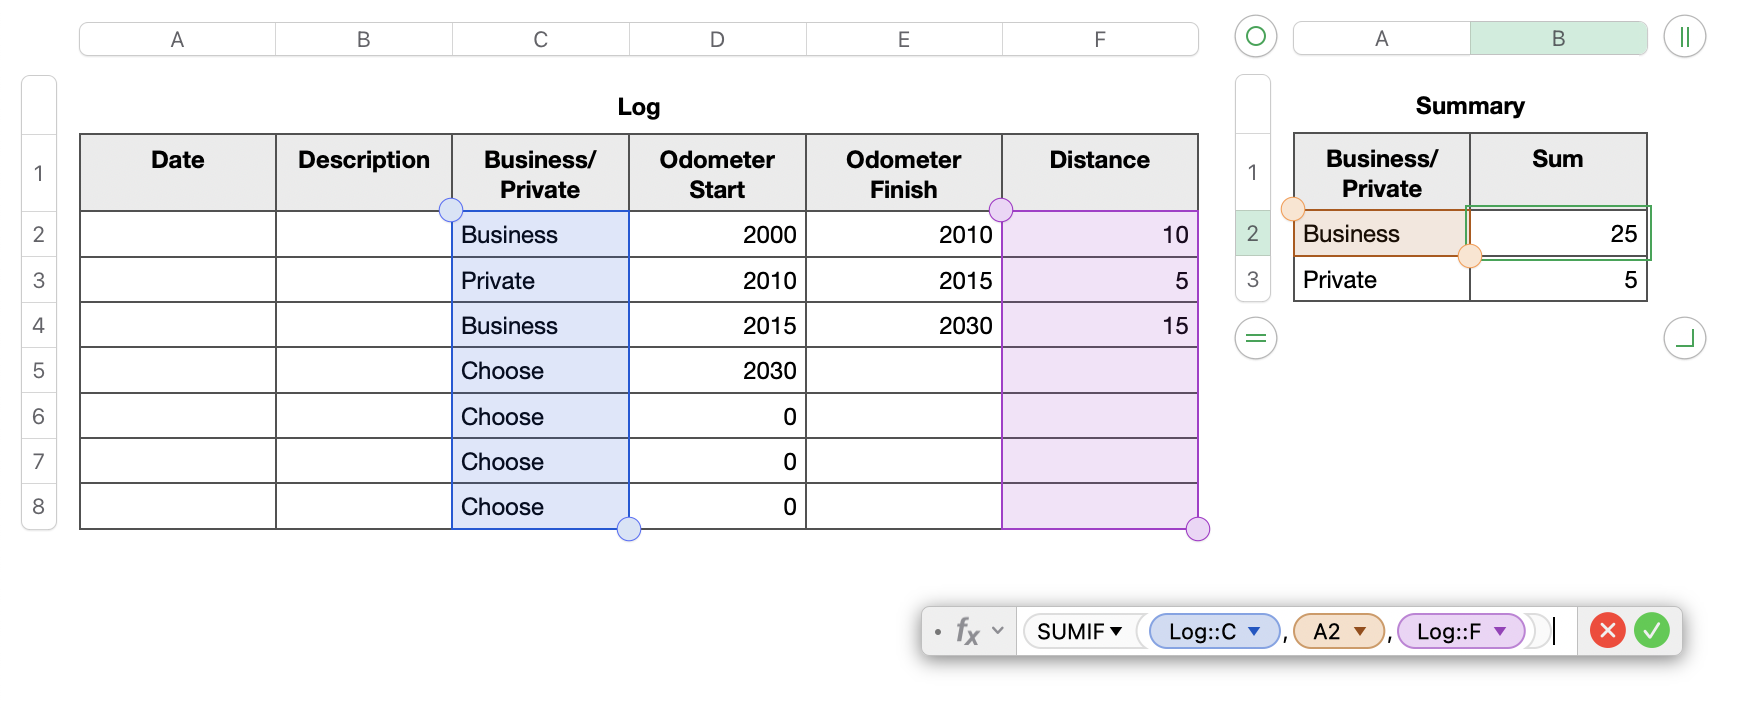
Task: Open the Log::C reference token dropdown
Action: [x=1254, y=631]
